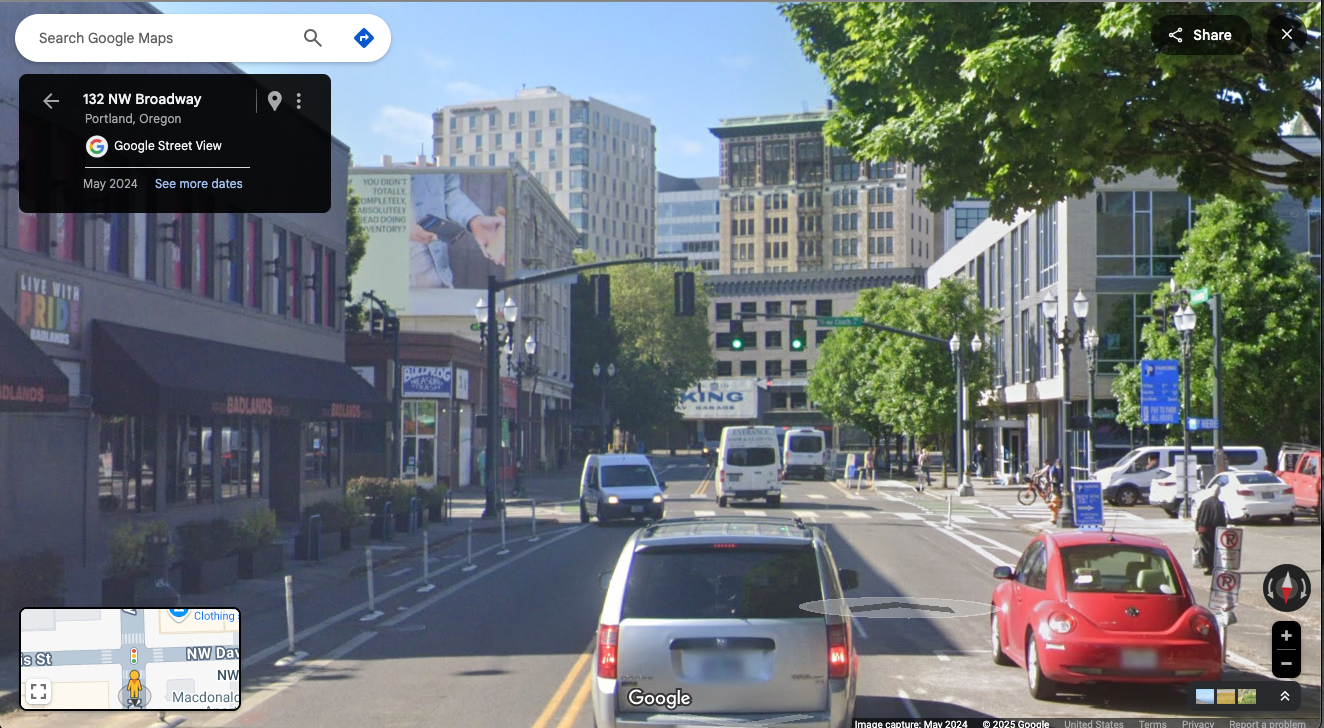Image resolution: width=1324 pixels, height=728 pixels.
Task: Reset view north using the compass needle
Action: pos(1286,588)
